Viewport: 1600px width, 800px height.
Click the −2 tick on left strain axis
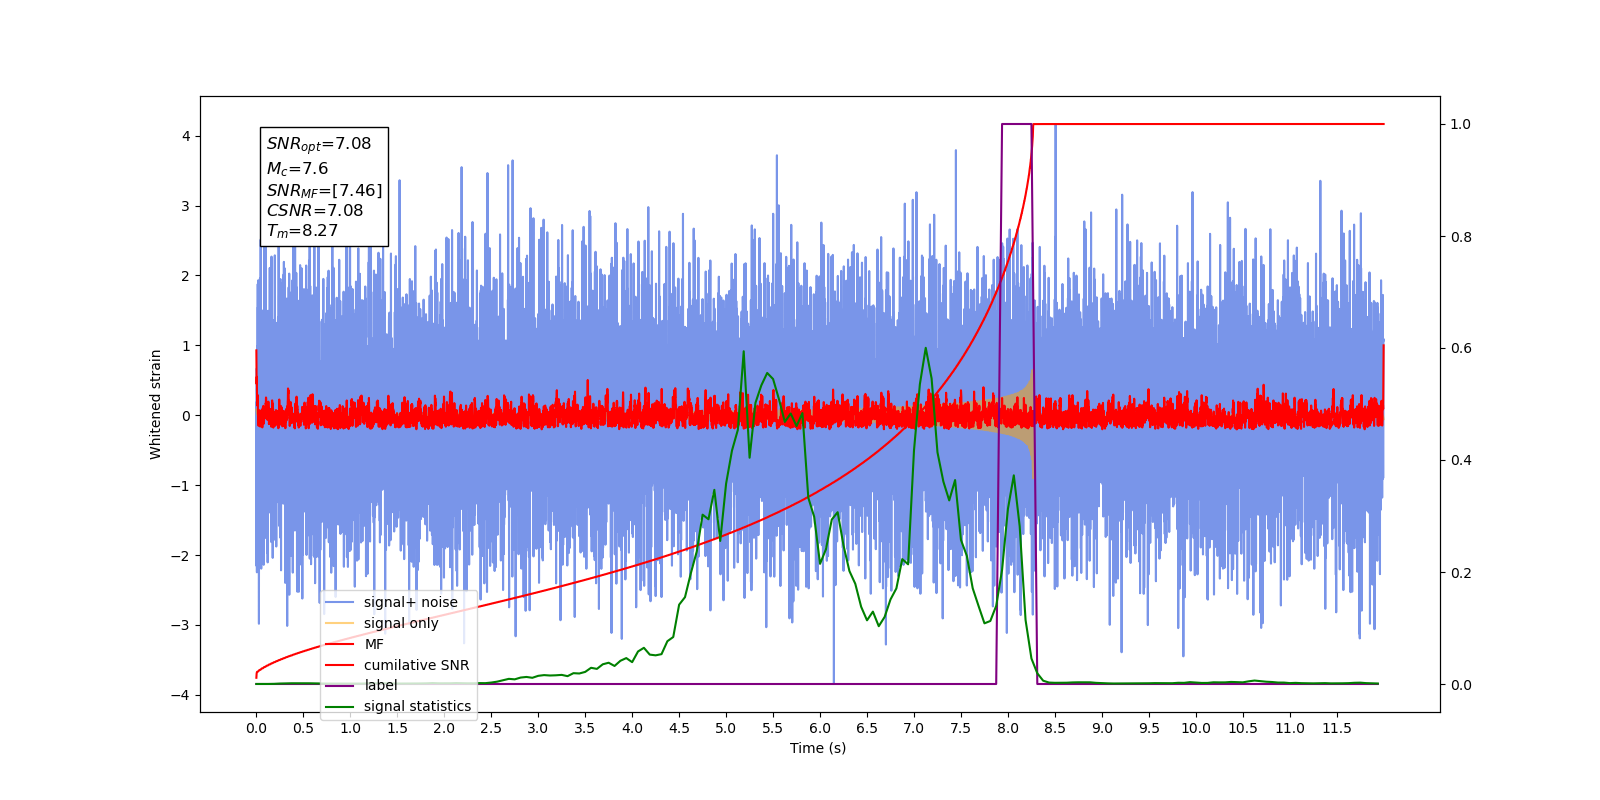(182, 555)
